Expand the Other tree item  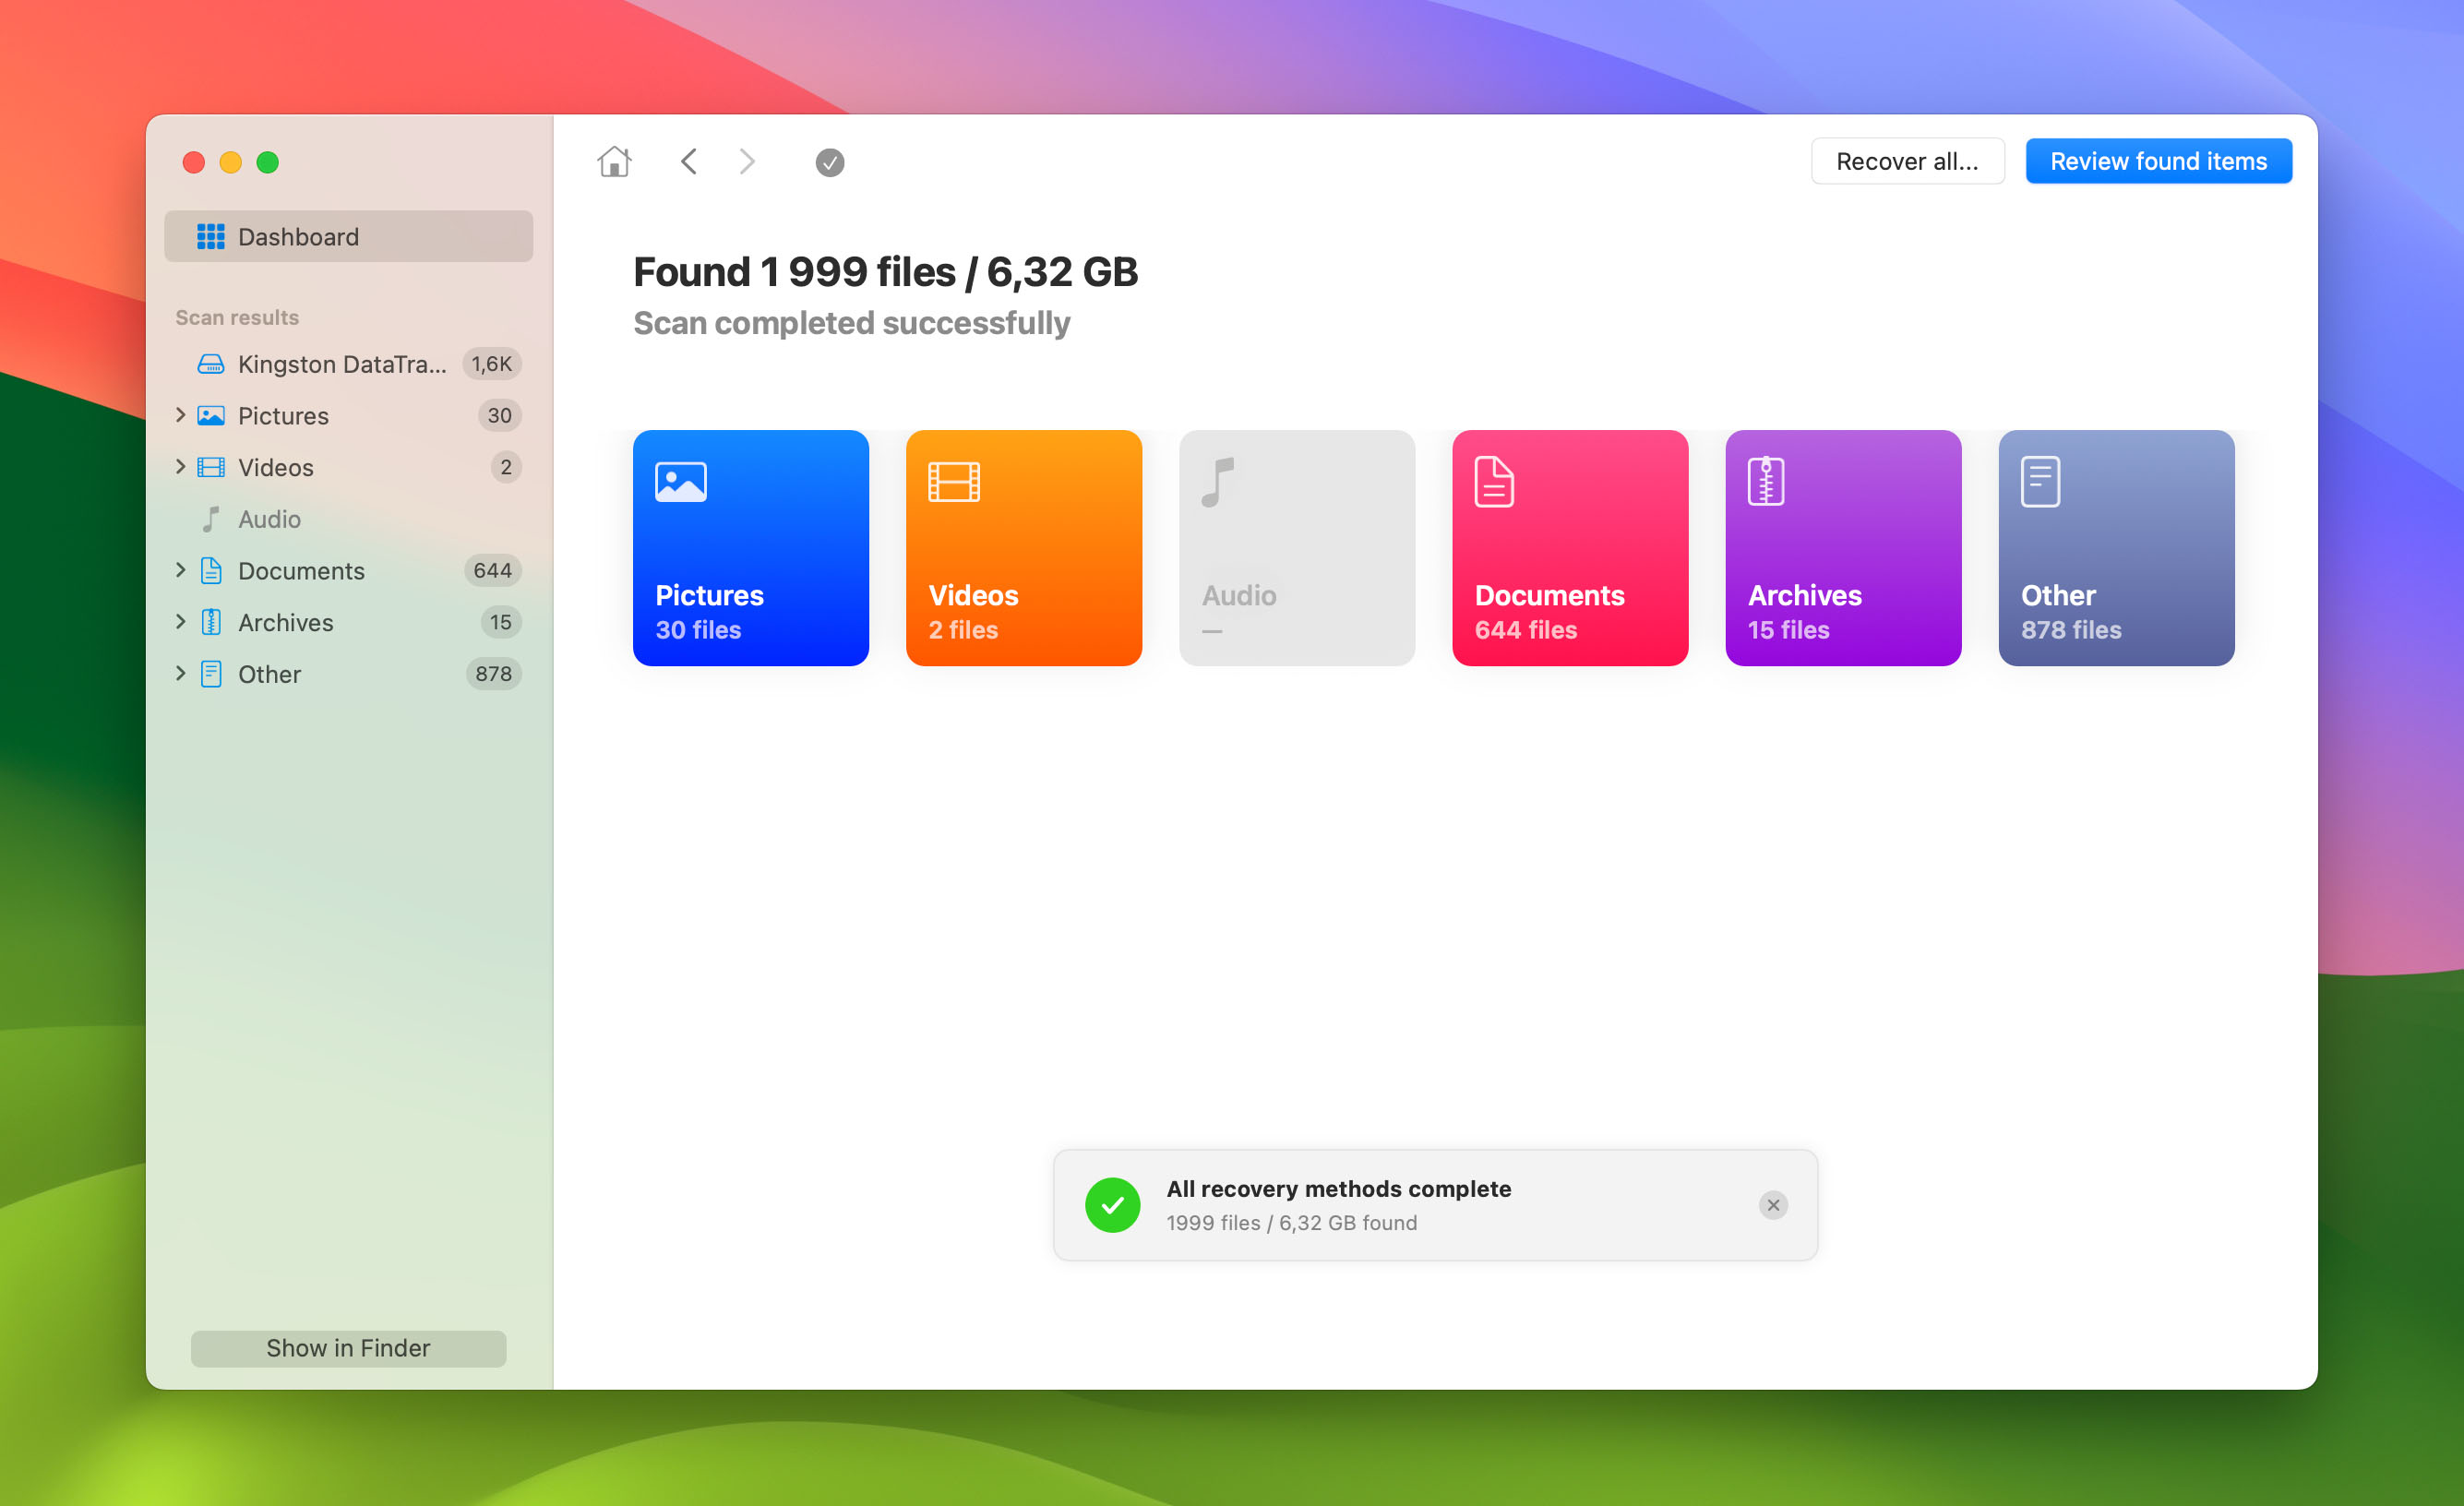(x=180, y=673)
